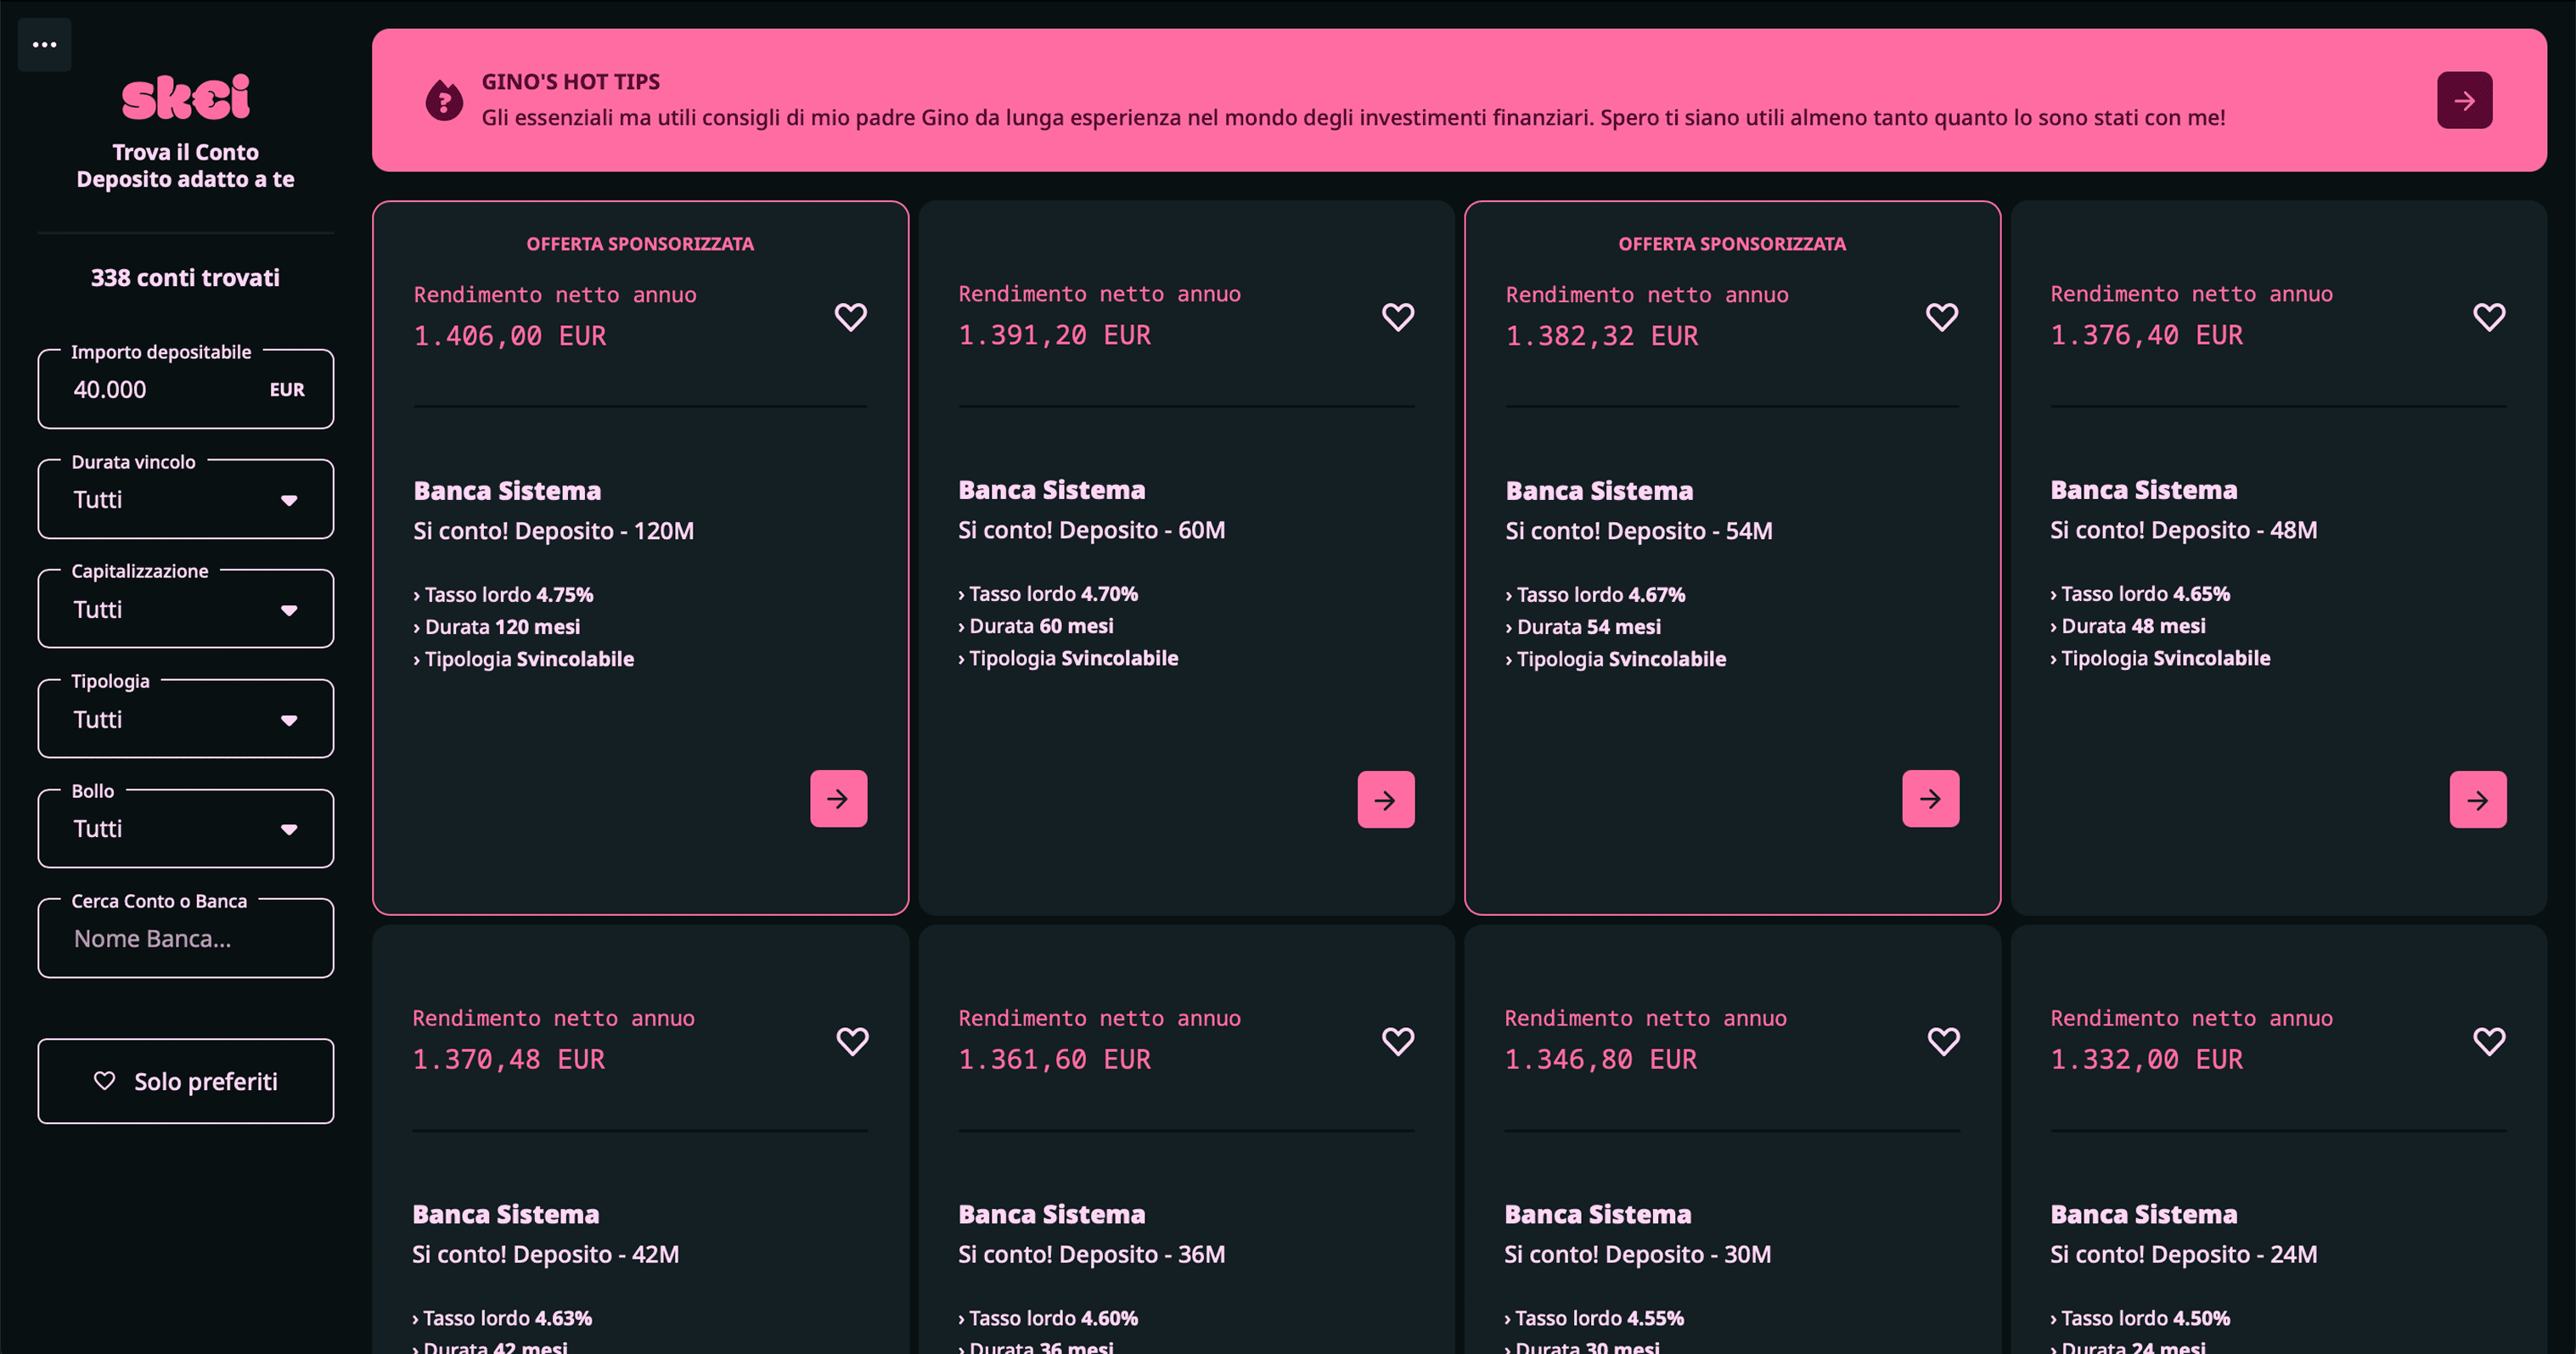Click Tasso lordo 4.55% line
Viewport: 2576px width, 1354px height.
point(1594,1319)
